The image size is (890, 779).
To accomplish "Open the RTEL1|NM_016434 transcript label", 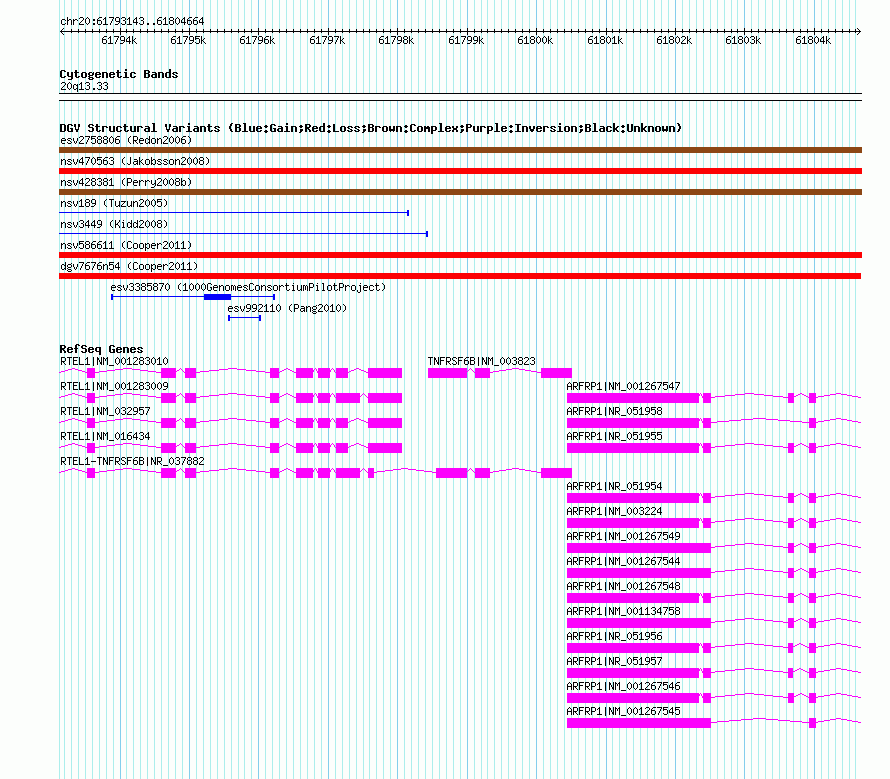I will [105, 436].
